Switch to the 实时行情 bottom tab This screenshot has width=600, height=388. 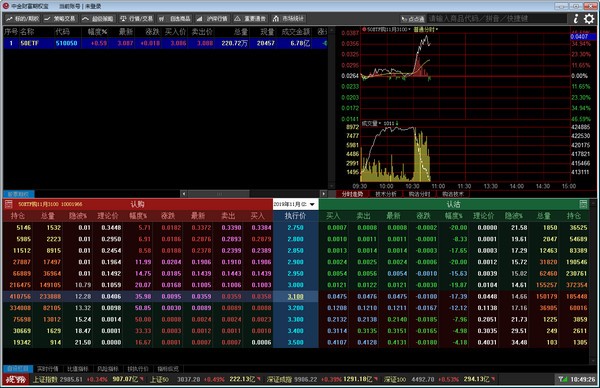[48, 369]
